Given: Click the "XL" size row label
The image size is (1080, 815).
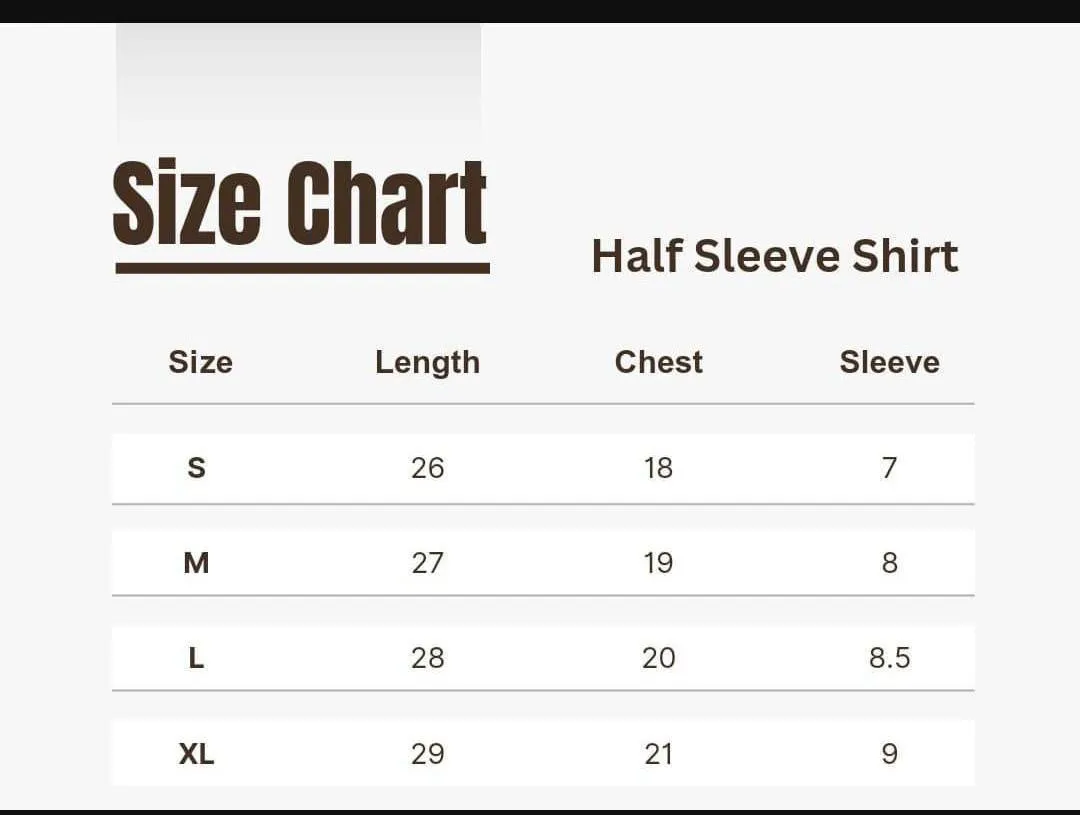Looking at the screenshot, I should [197, 753].
